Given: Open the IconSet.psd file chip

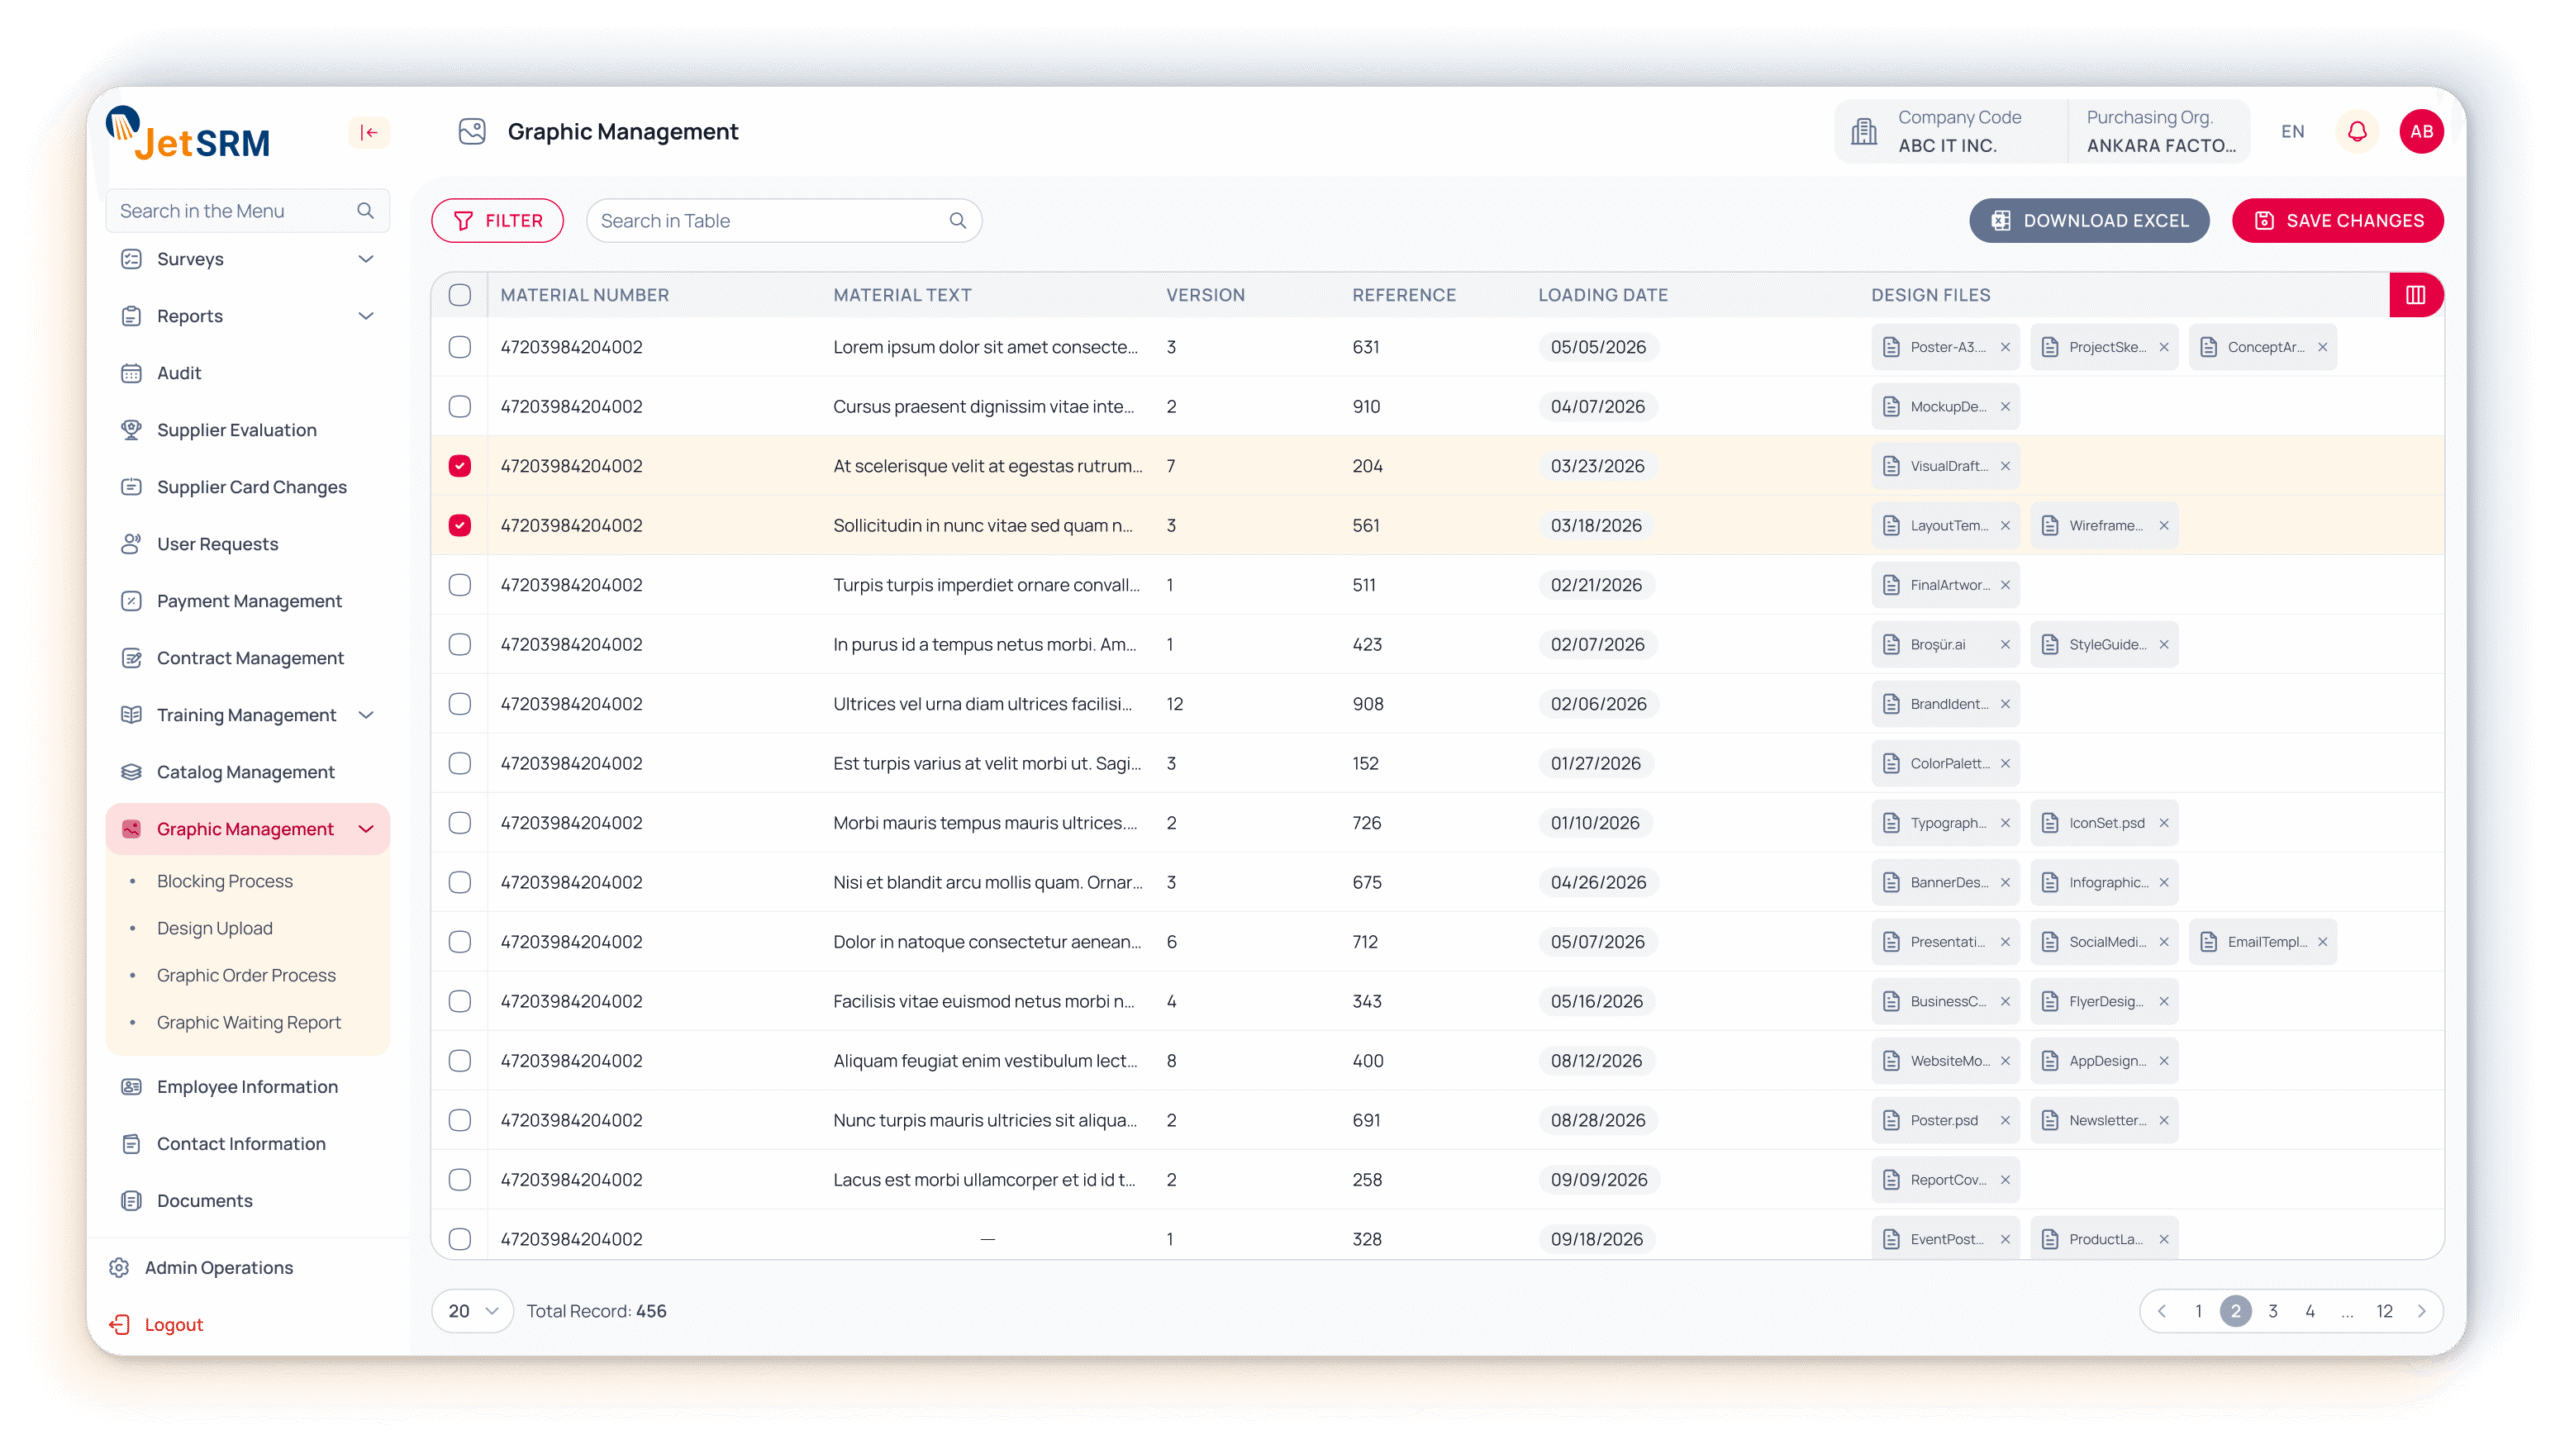Looking at the screenshot, I should (2105, 823).
